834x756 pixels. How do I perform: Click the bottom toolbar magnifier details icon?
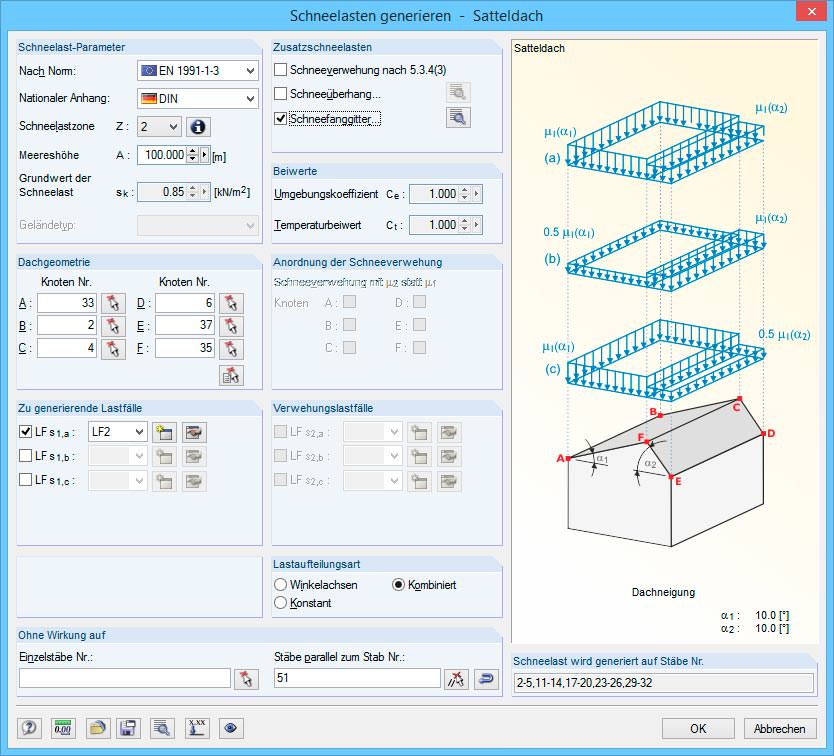pos(162,728)
